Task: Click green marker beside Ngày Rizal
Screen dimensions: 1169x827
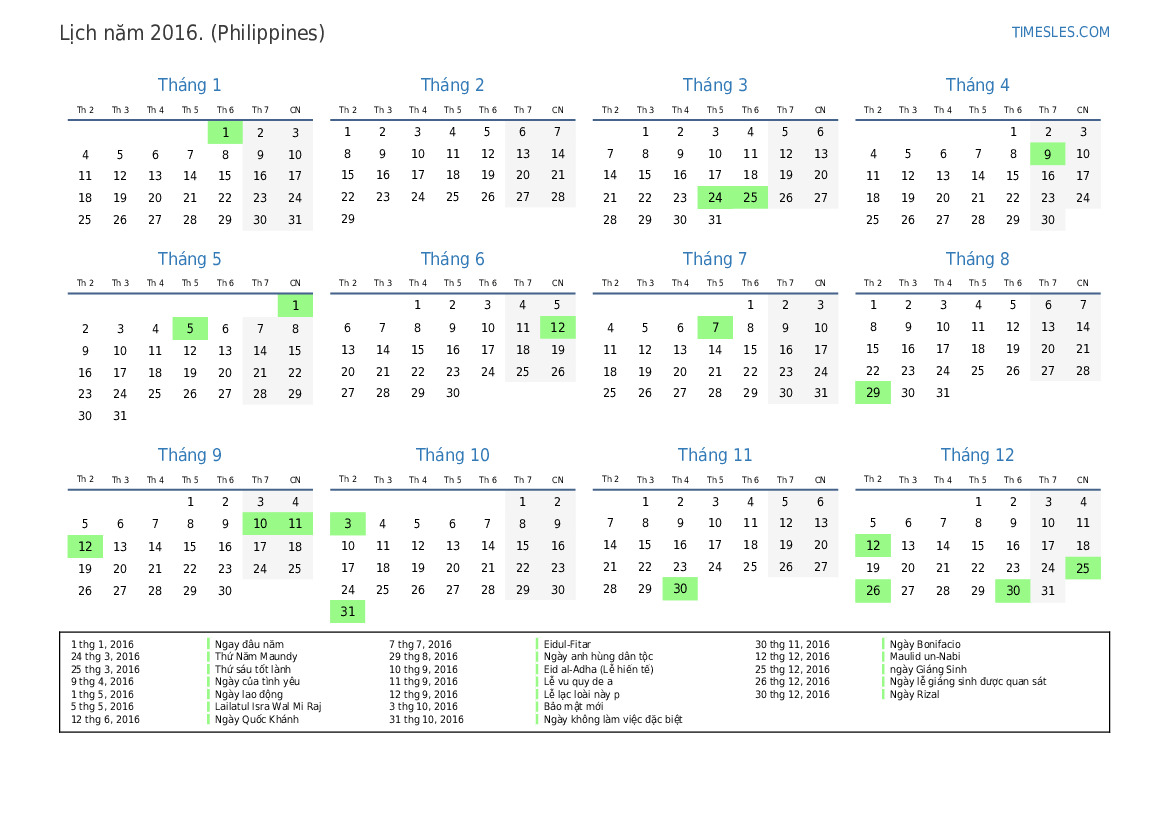Action: click(x=885, y=694)
